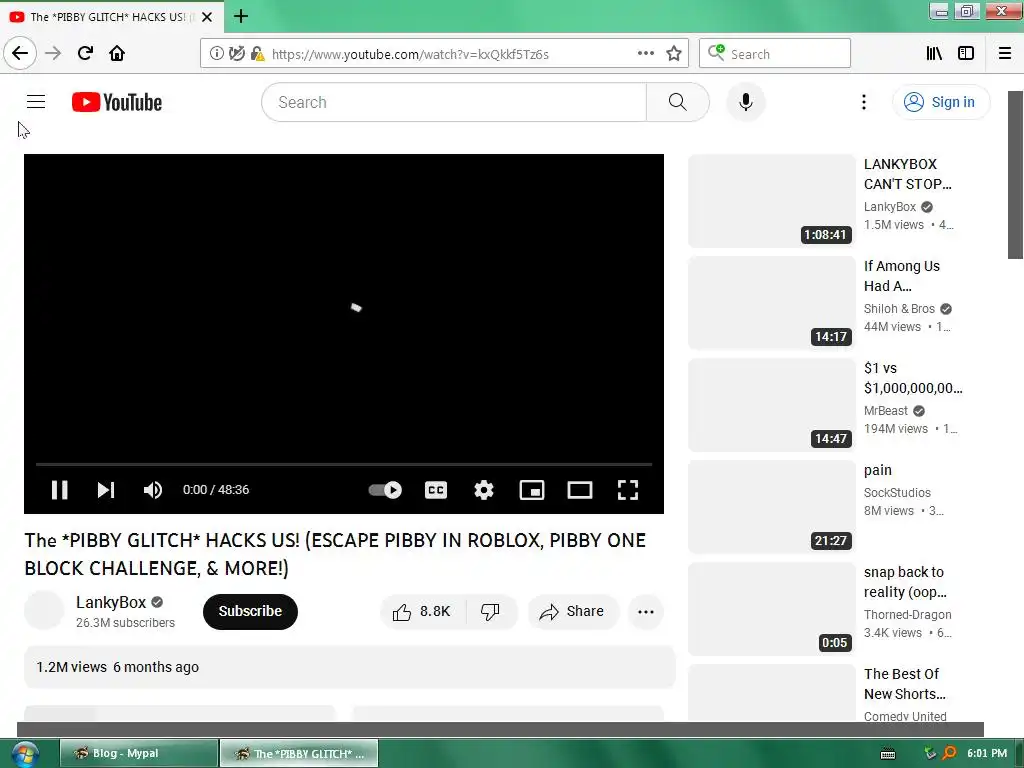Go to YouTube home via logo
This screenshot has width=1024, height=768.
pos(117,102)
